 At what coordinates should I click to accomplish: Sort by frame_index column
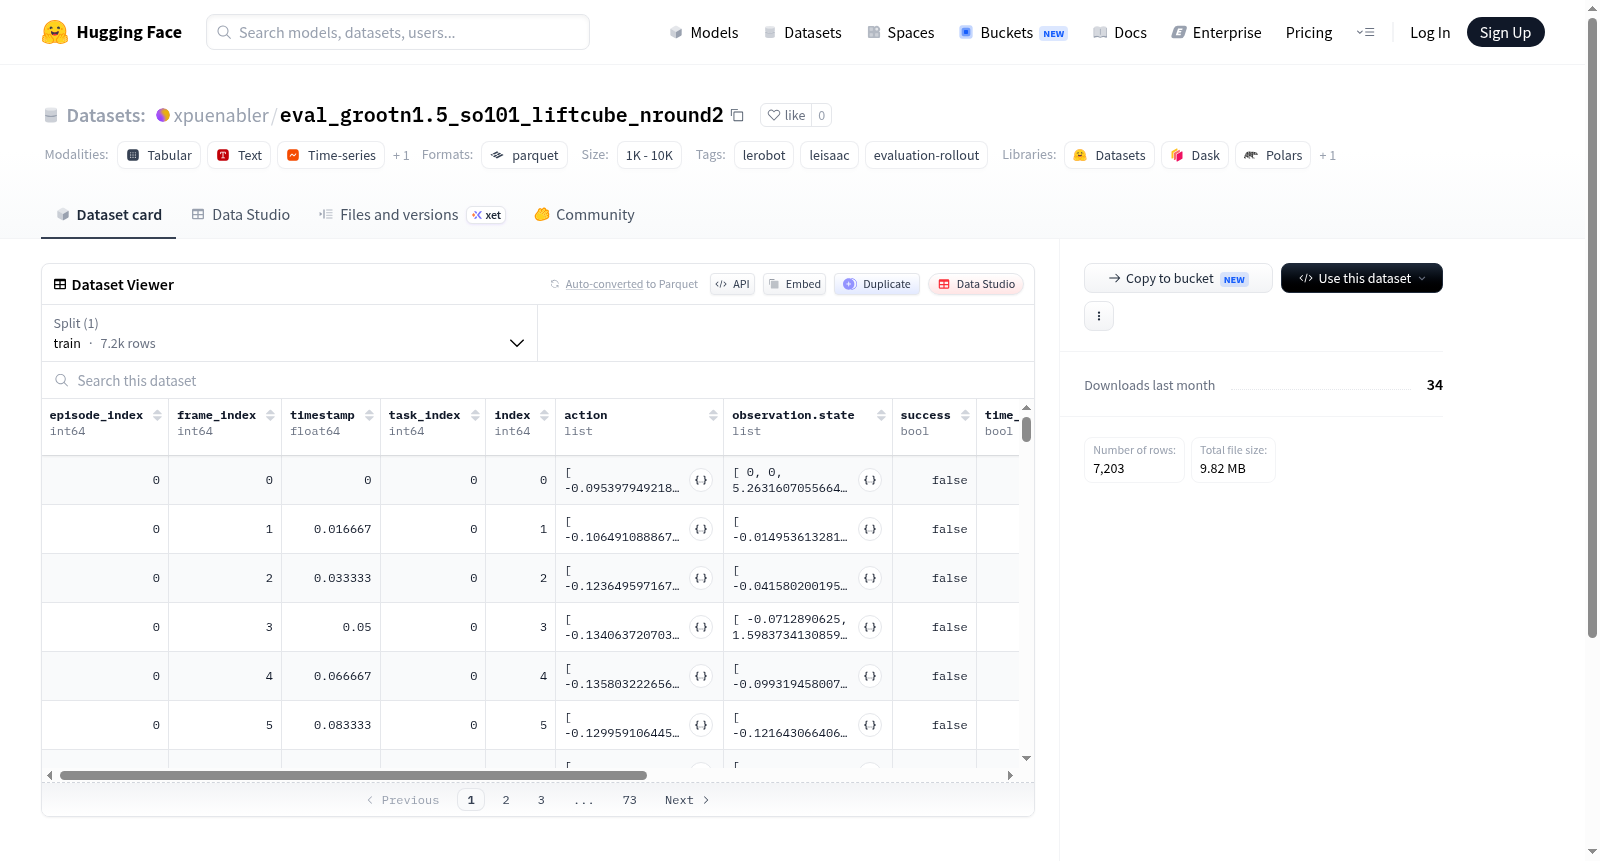(270, 415)
